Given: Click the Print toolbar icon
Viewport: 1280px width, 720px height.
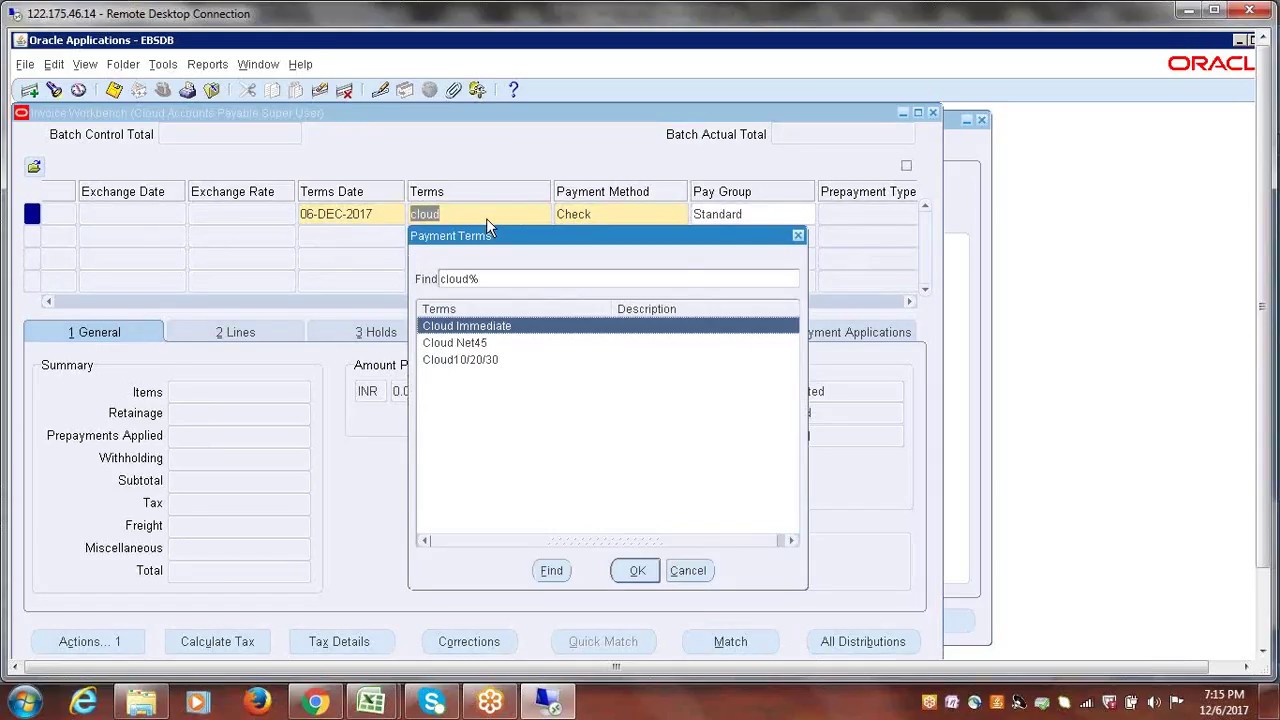Looking at the screenshot, I should [187, 90].
